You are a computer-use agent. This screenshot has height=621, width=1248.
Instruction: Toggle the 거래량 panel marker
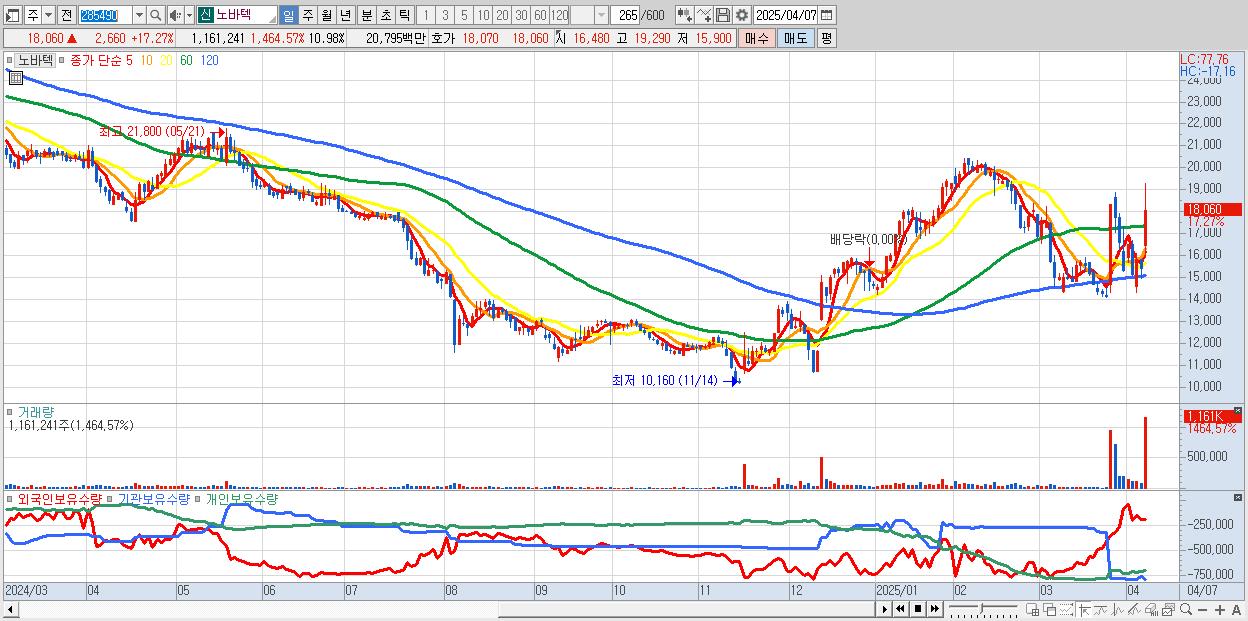[11, 411]
